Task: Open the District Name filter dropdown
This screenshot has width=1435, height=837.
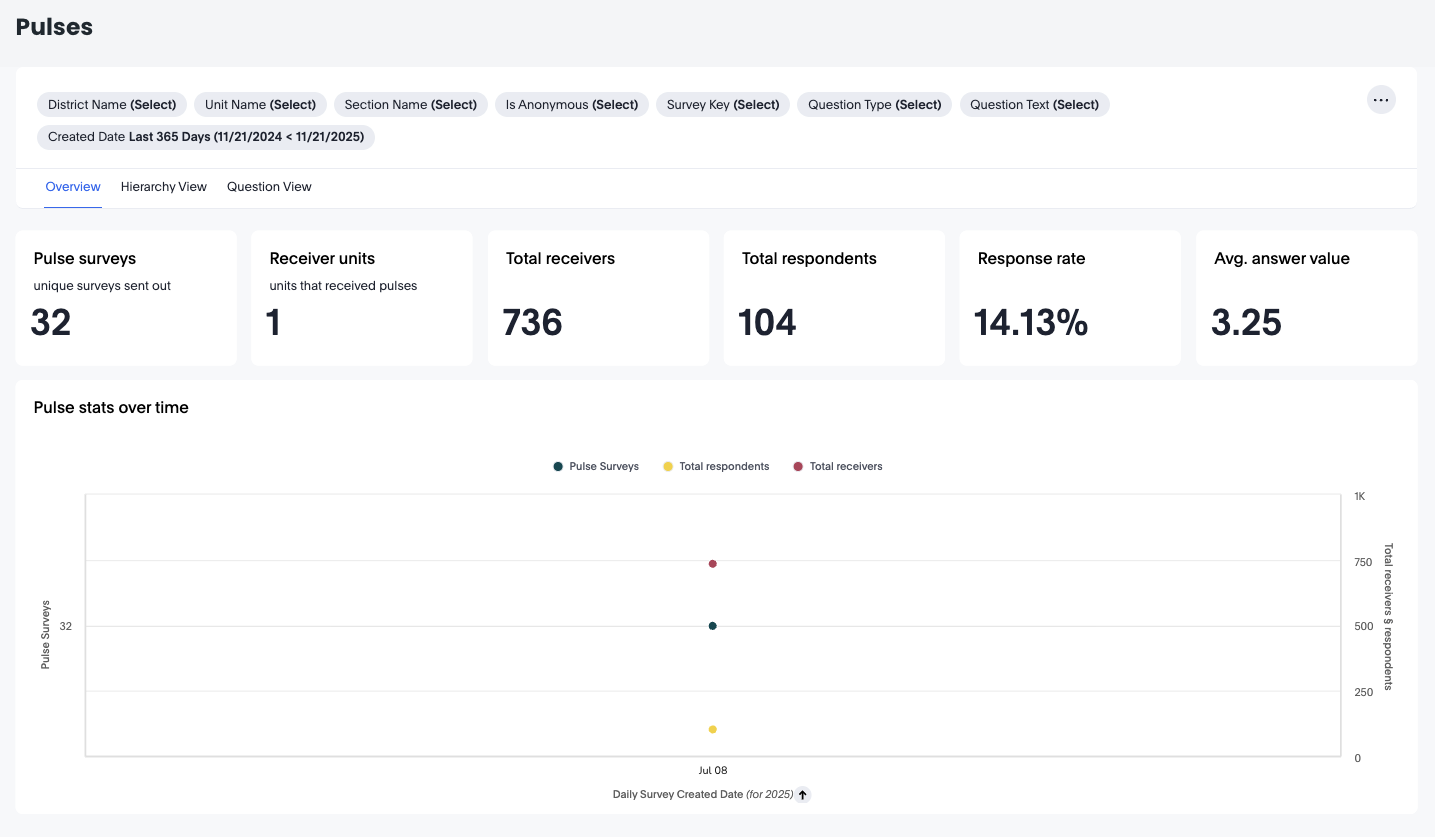Action: pos(112,105)
